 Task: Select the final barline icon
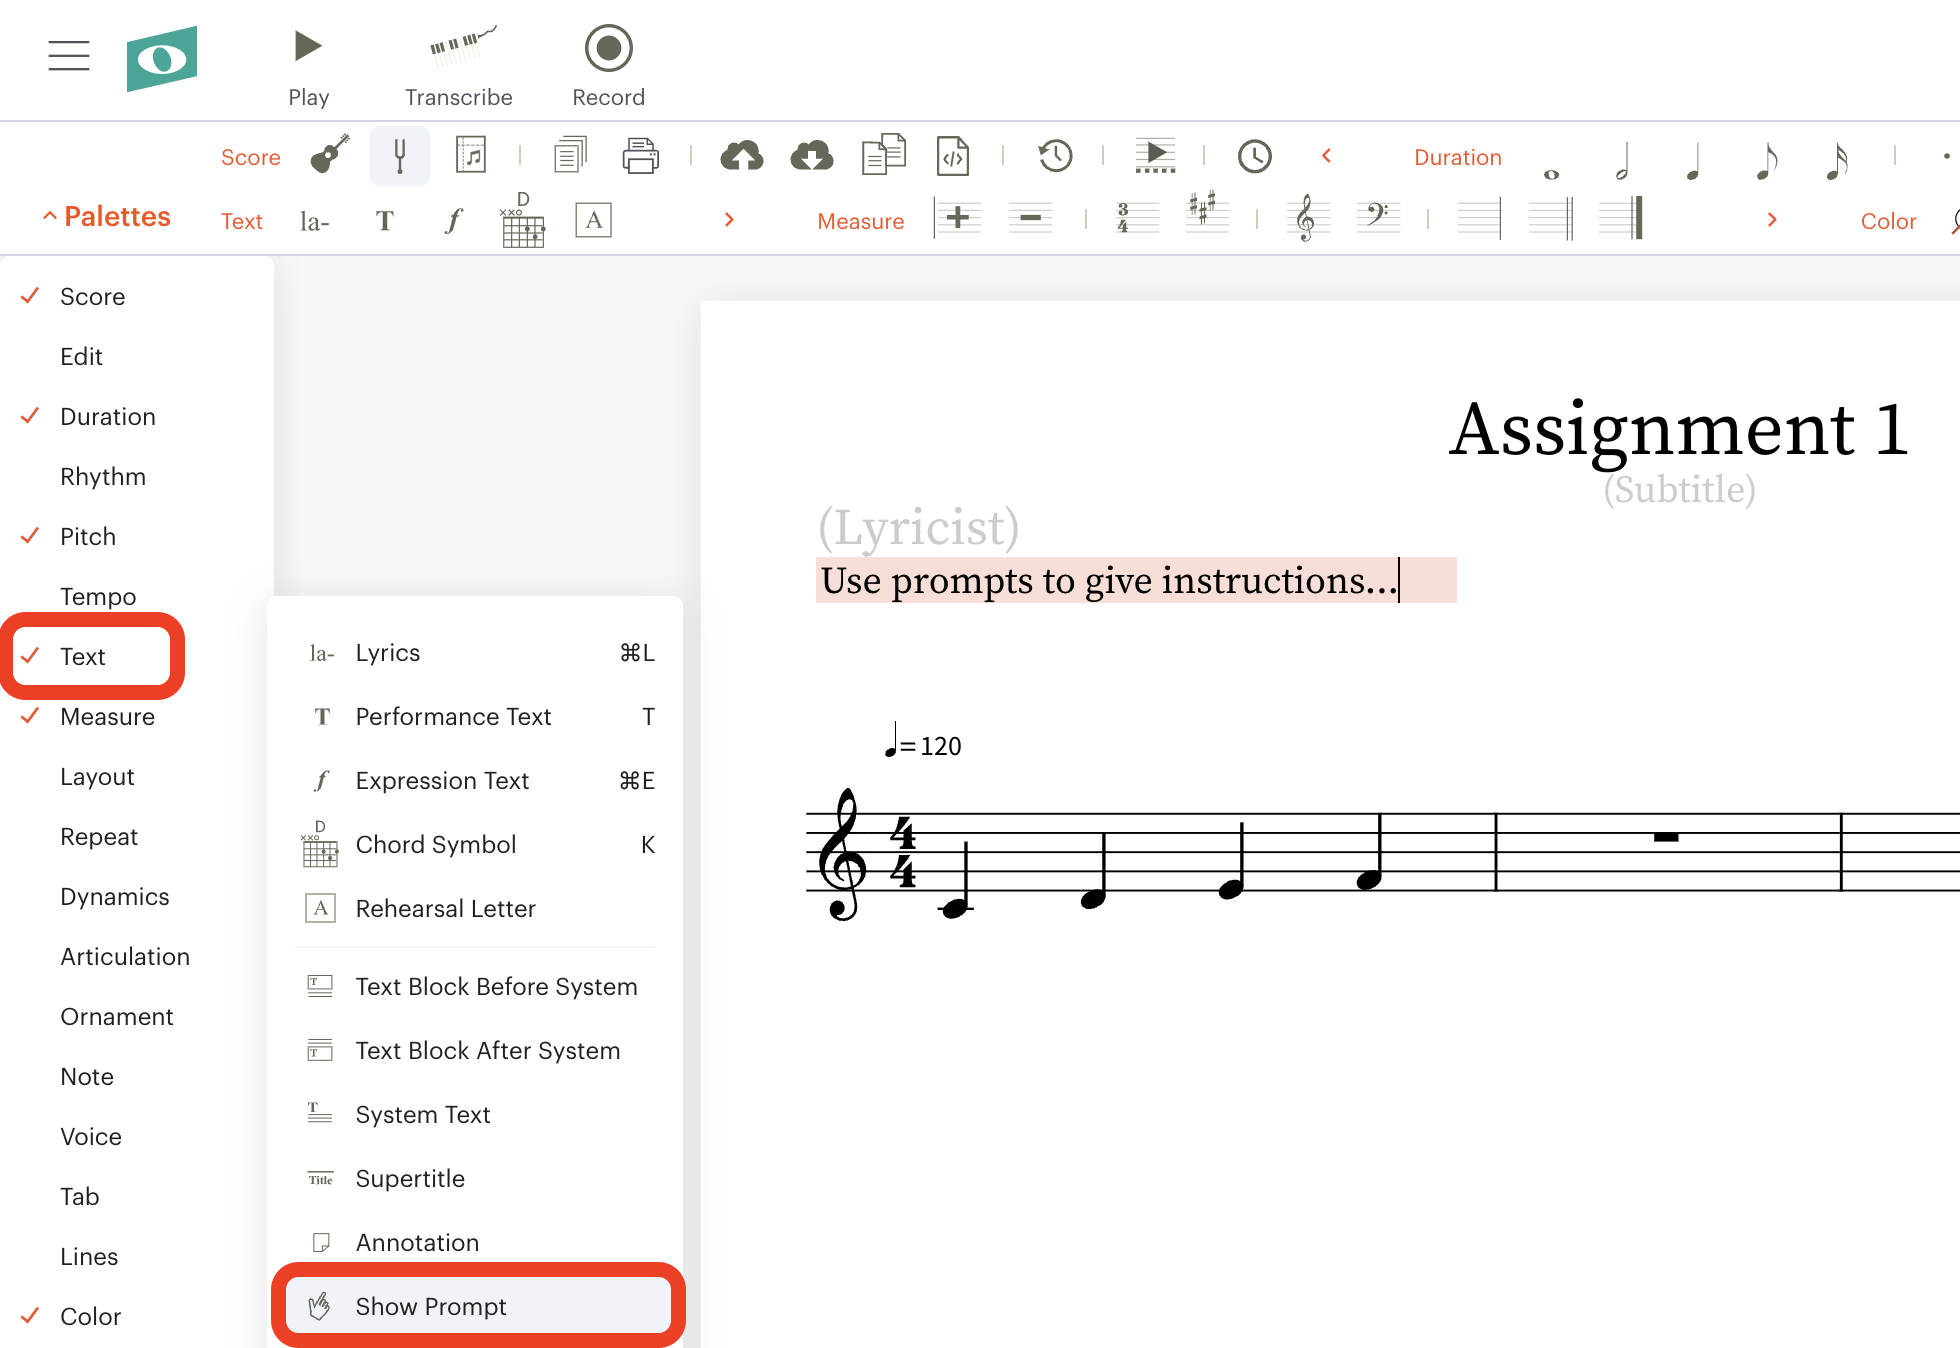pos(1621,217)
